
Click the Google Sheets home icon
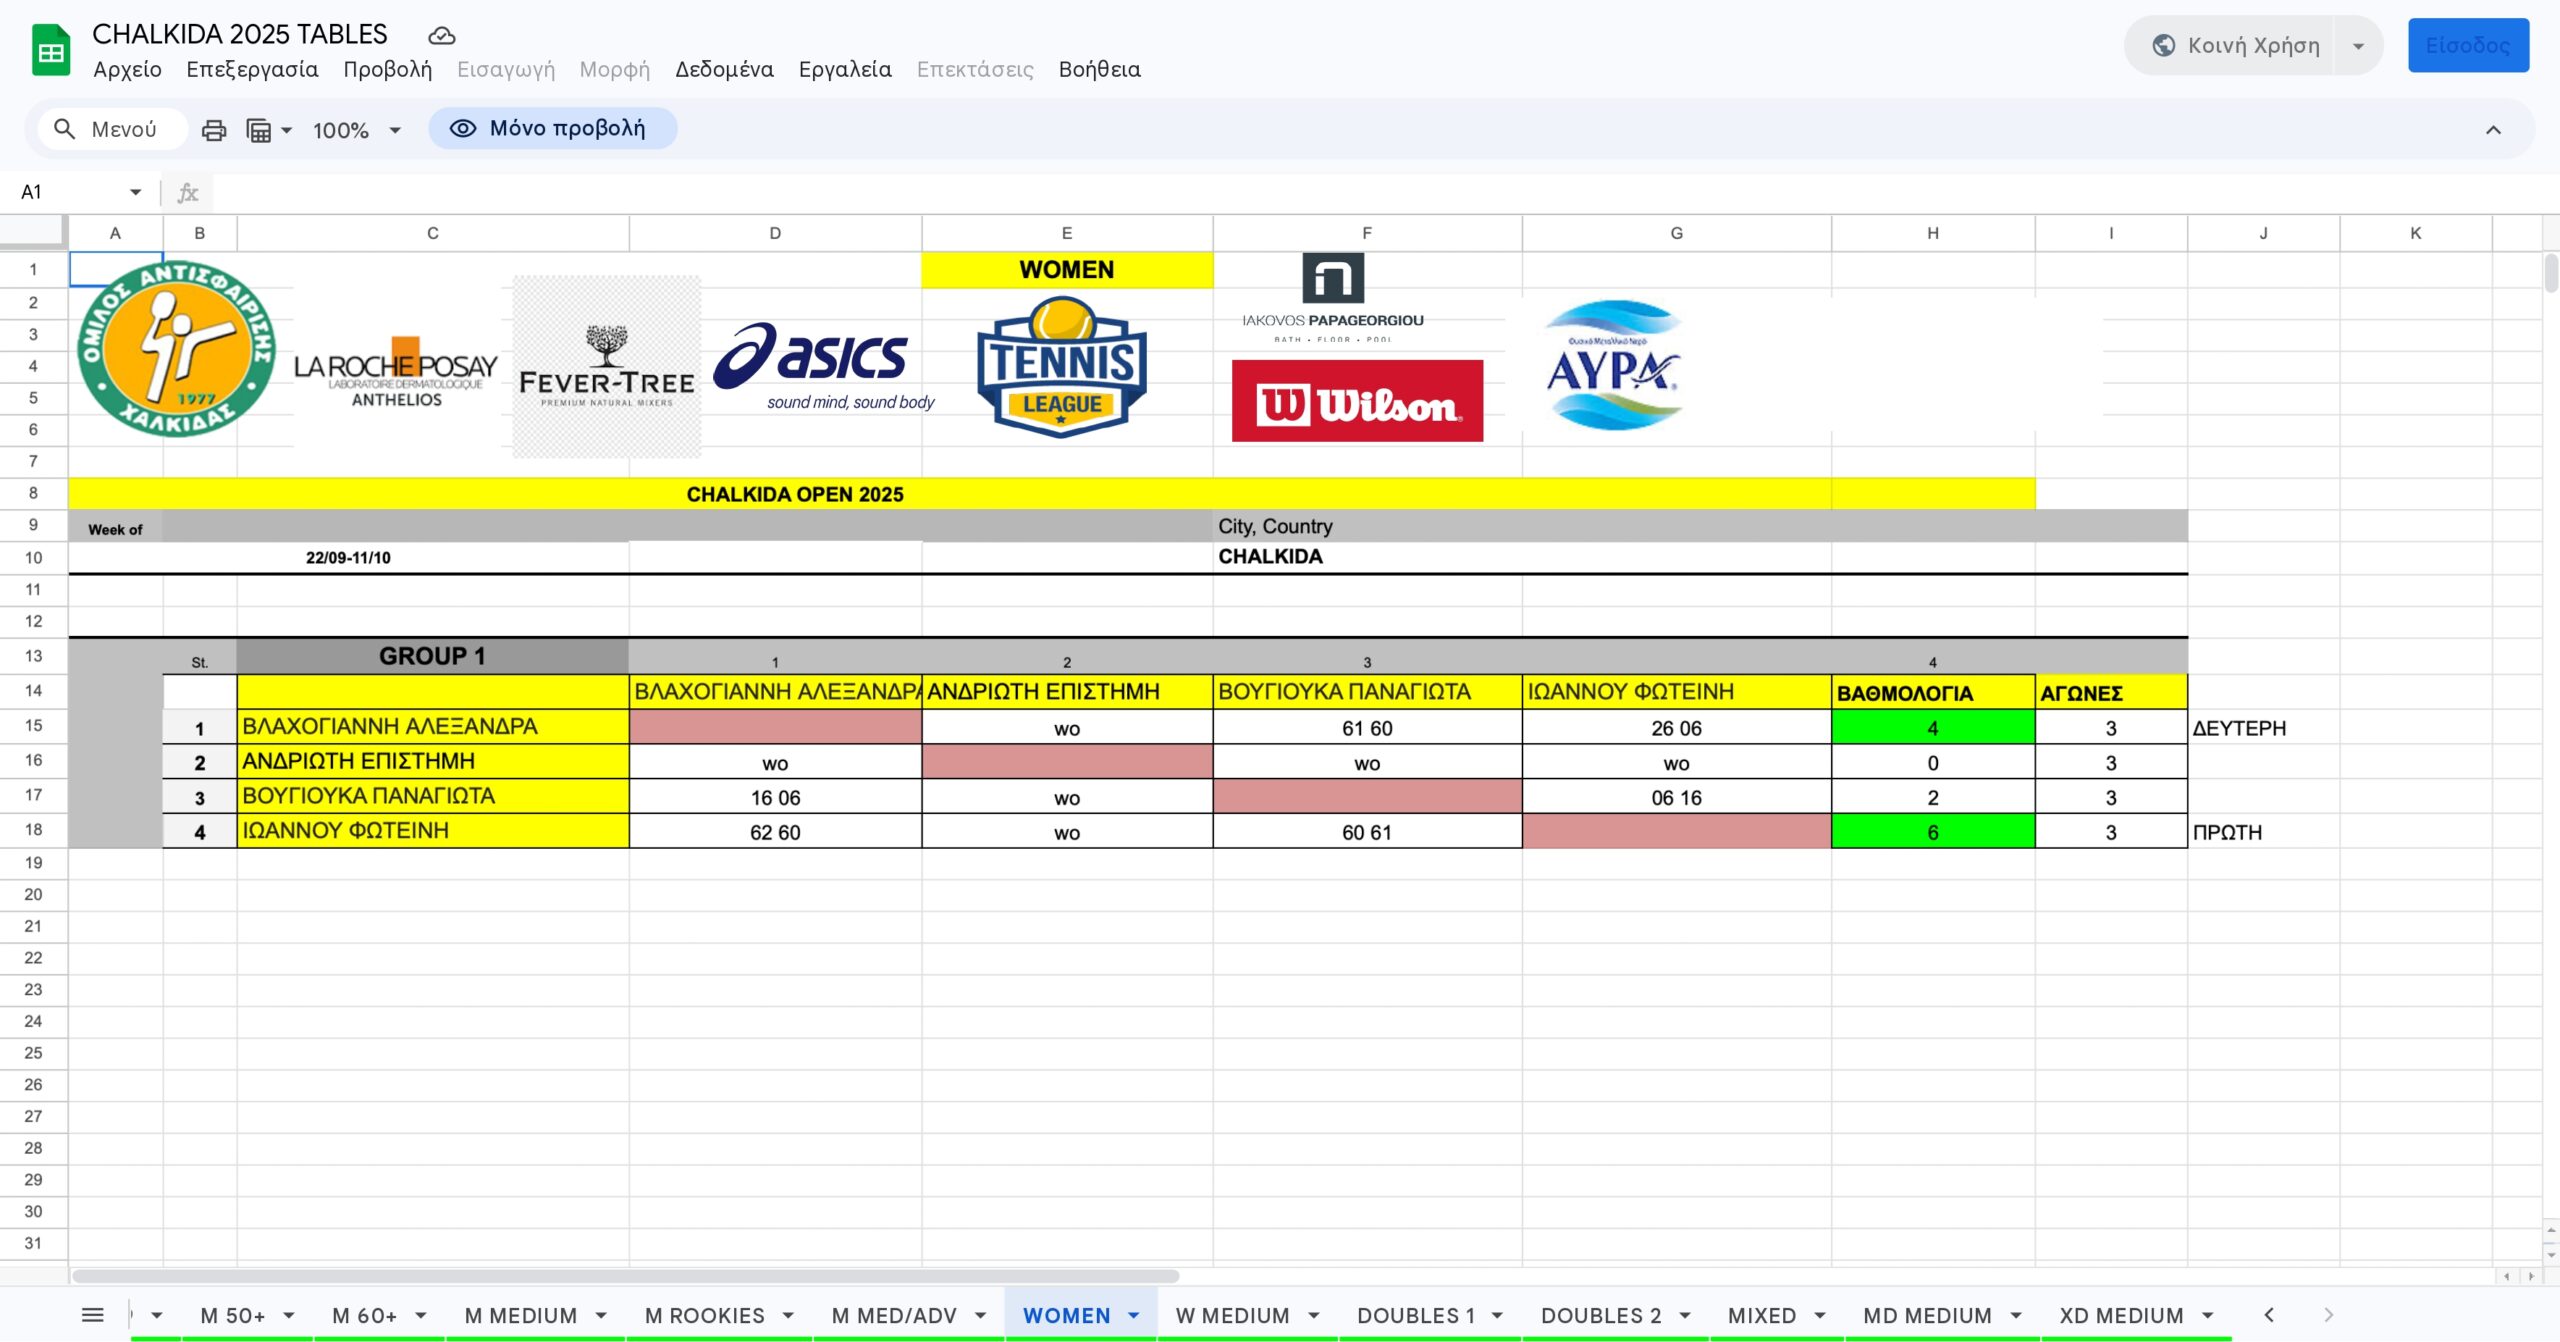[51, 50]
